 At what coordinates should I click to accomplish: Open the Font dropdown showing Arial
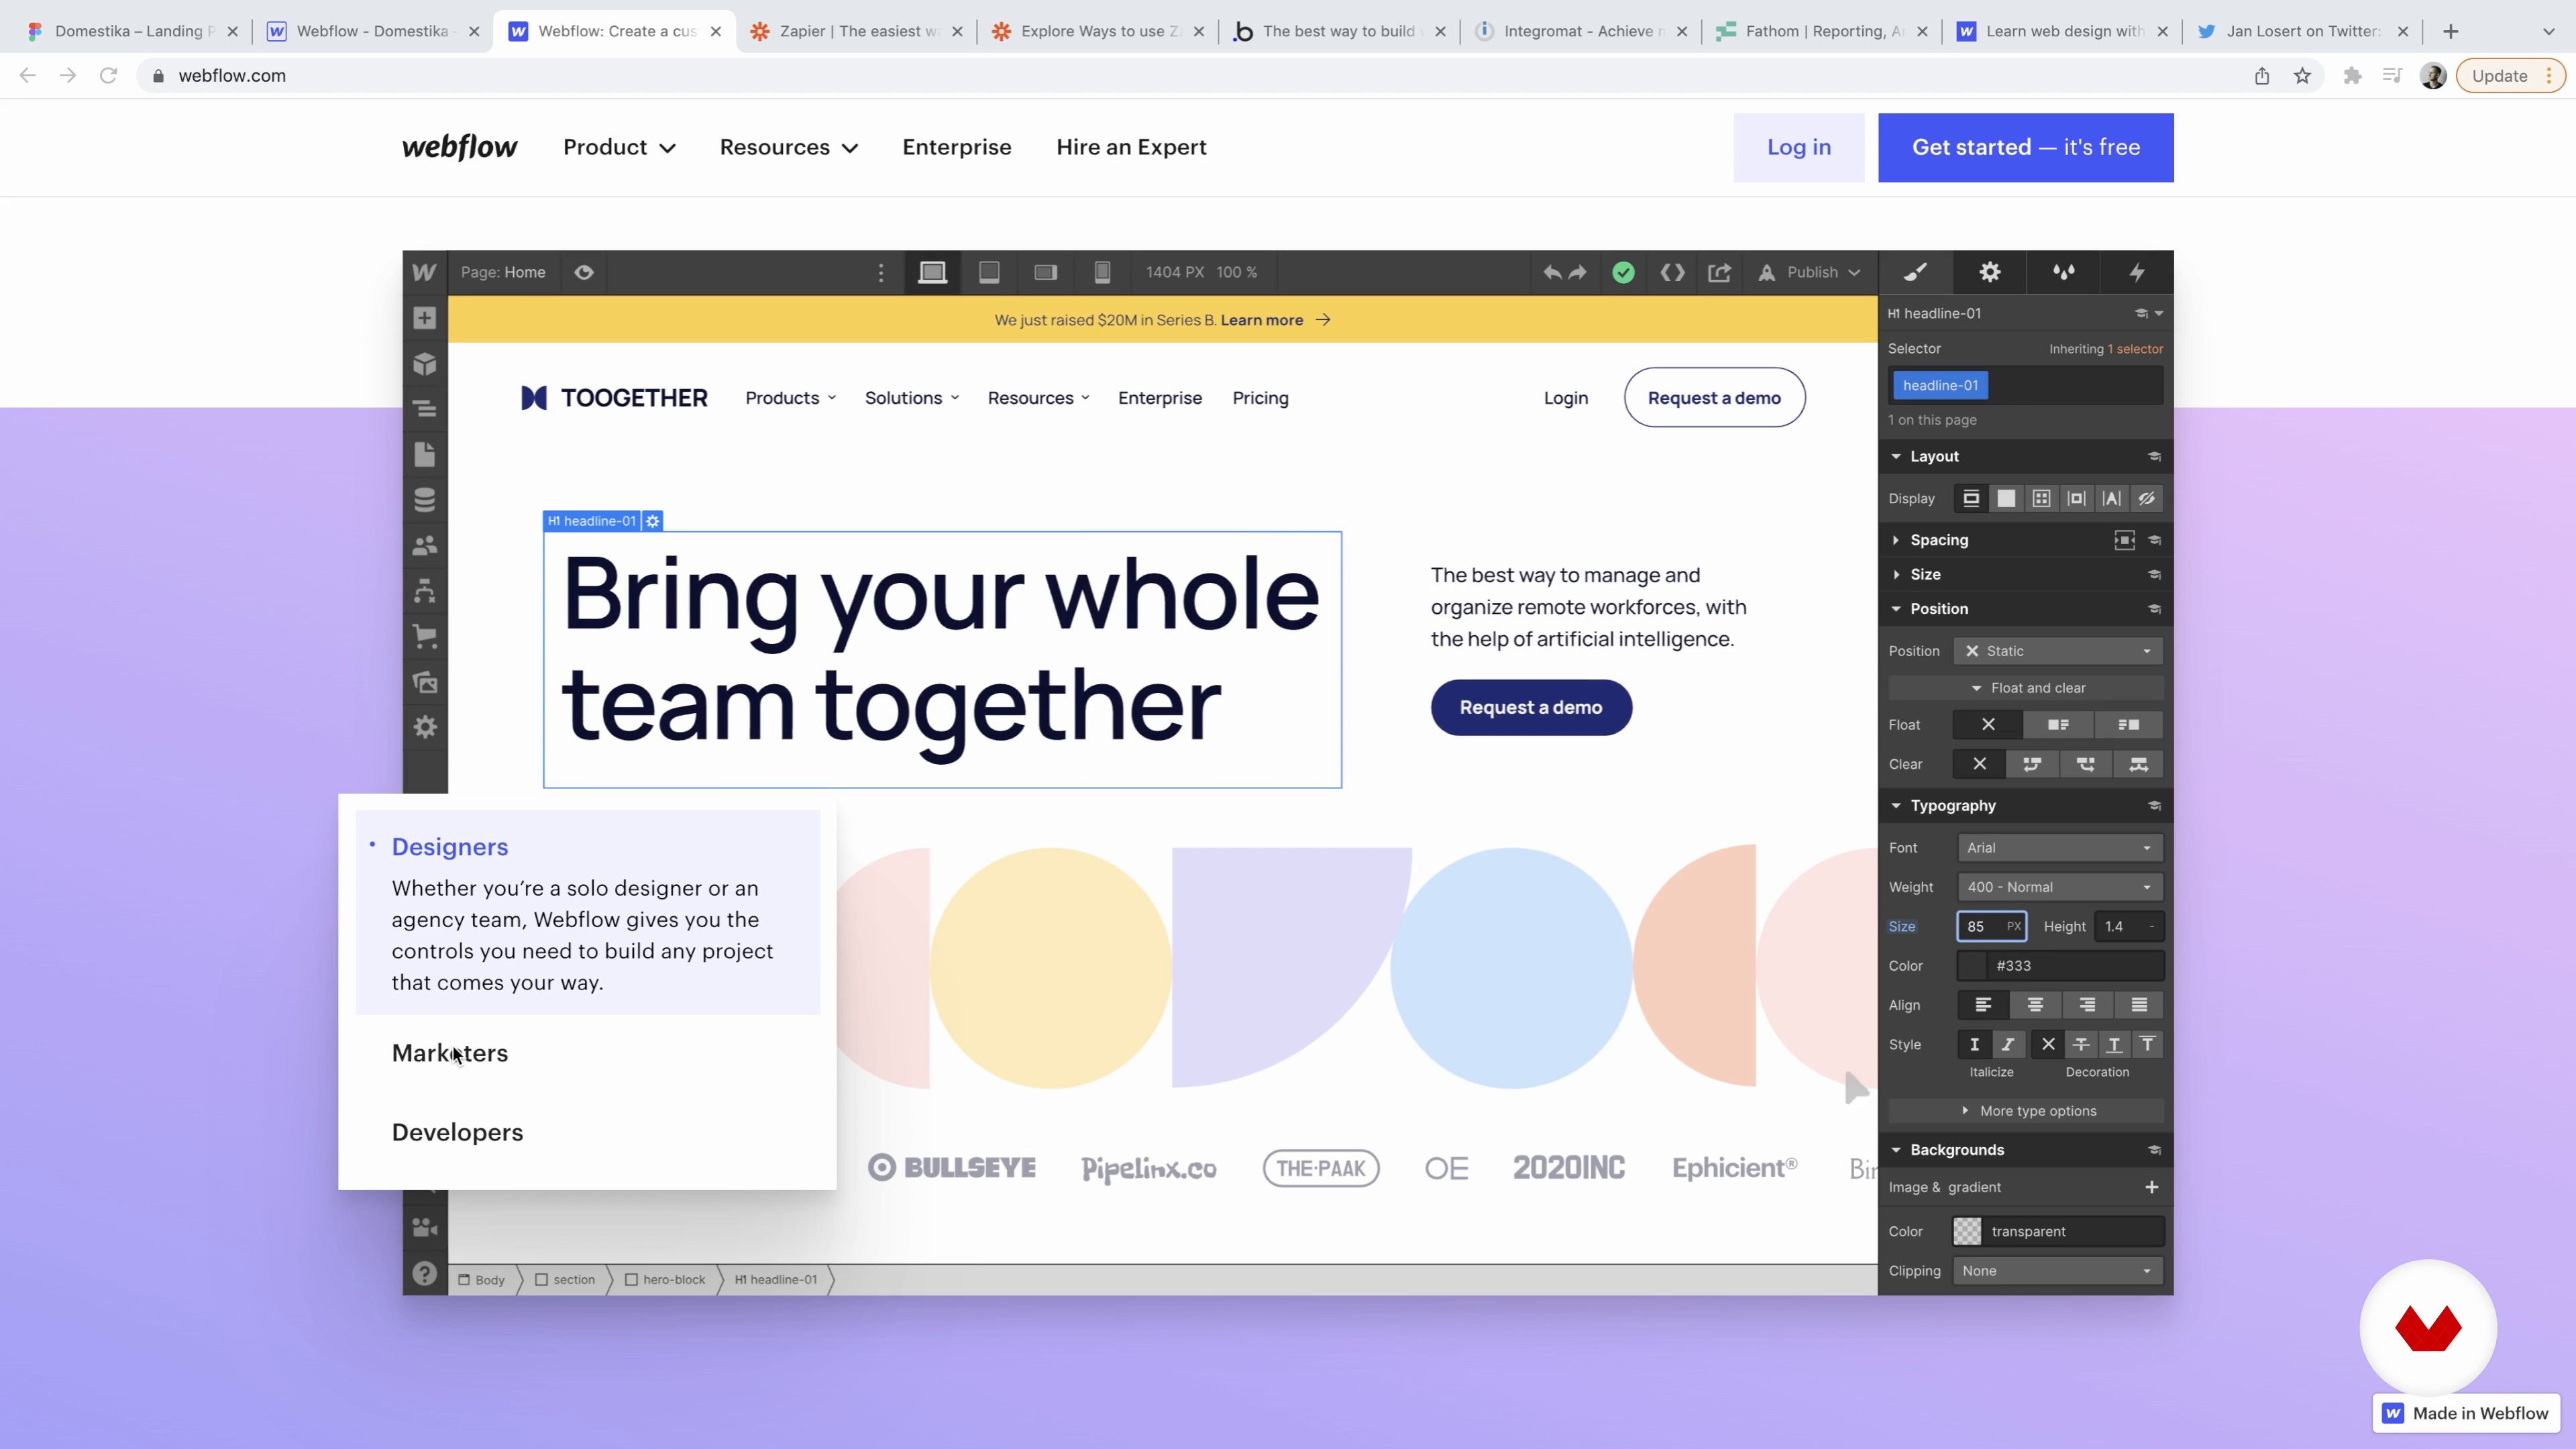pos(2060,848)
